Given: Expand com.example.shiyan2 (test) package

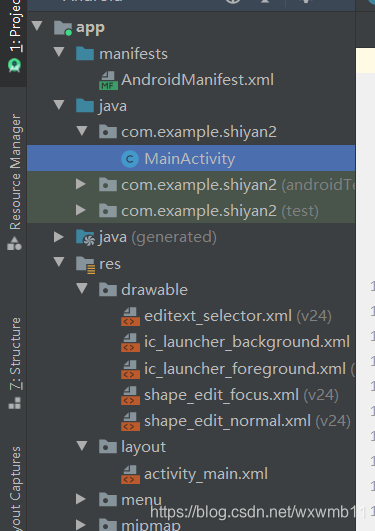Looking at the screenshot, I should pos(81,210).
